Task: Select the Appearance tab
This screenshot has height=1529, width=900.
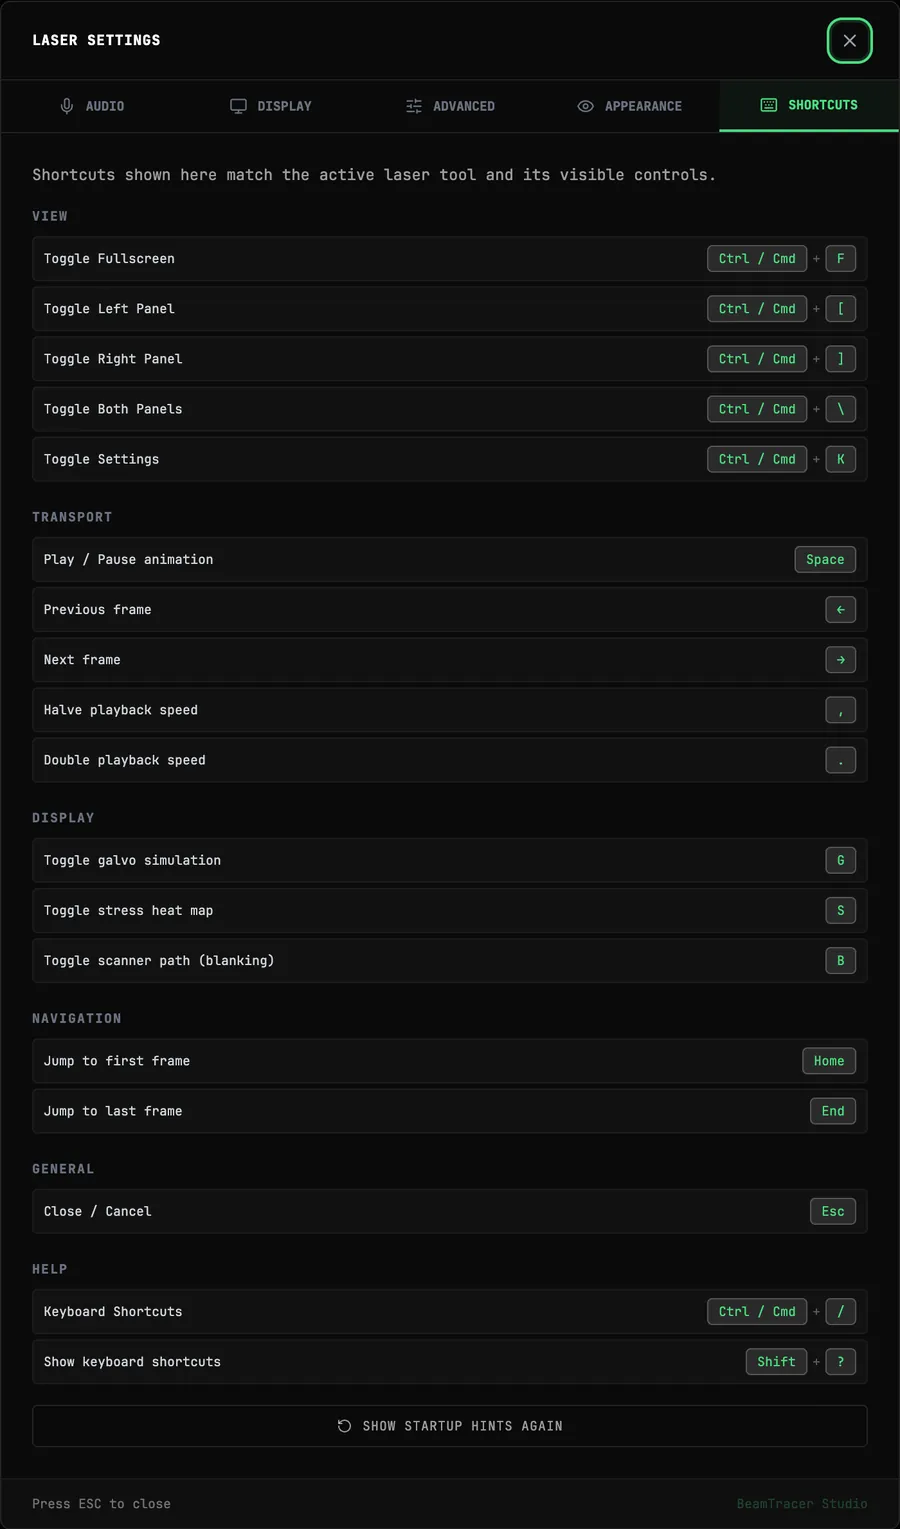Action: click(629, 106)
